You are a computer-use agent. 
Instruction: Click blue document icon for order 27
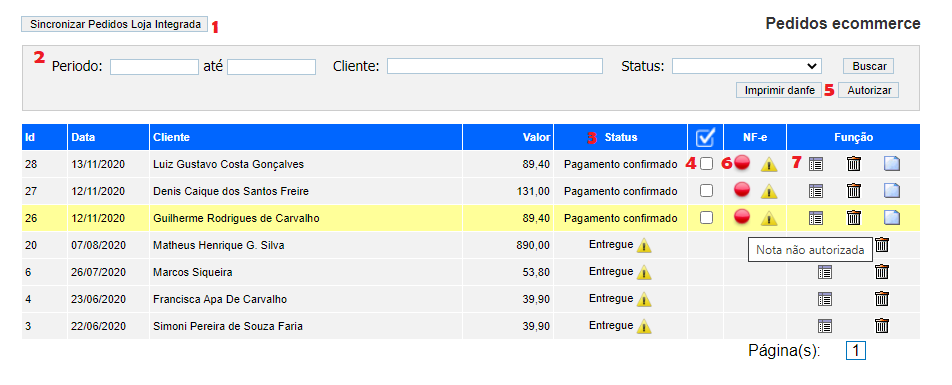pos(892,191)
